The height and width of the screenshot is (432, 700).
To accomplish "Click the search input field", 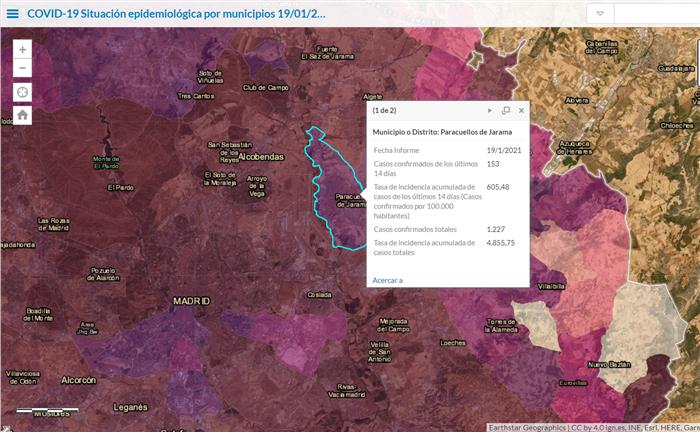I will 656,14.
